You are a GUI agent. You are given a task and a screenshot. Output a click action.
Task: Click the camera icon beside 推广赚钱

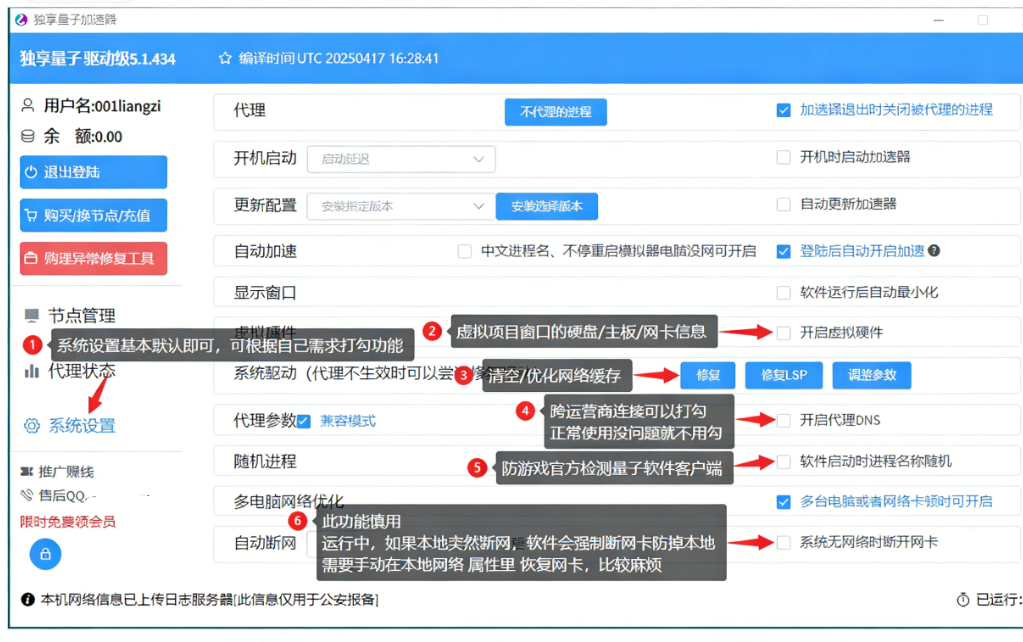coord(27,471)
